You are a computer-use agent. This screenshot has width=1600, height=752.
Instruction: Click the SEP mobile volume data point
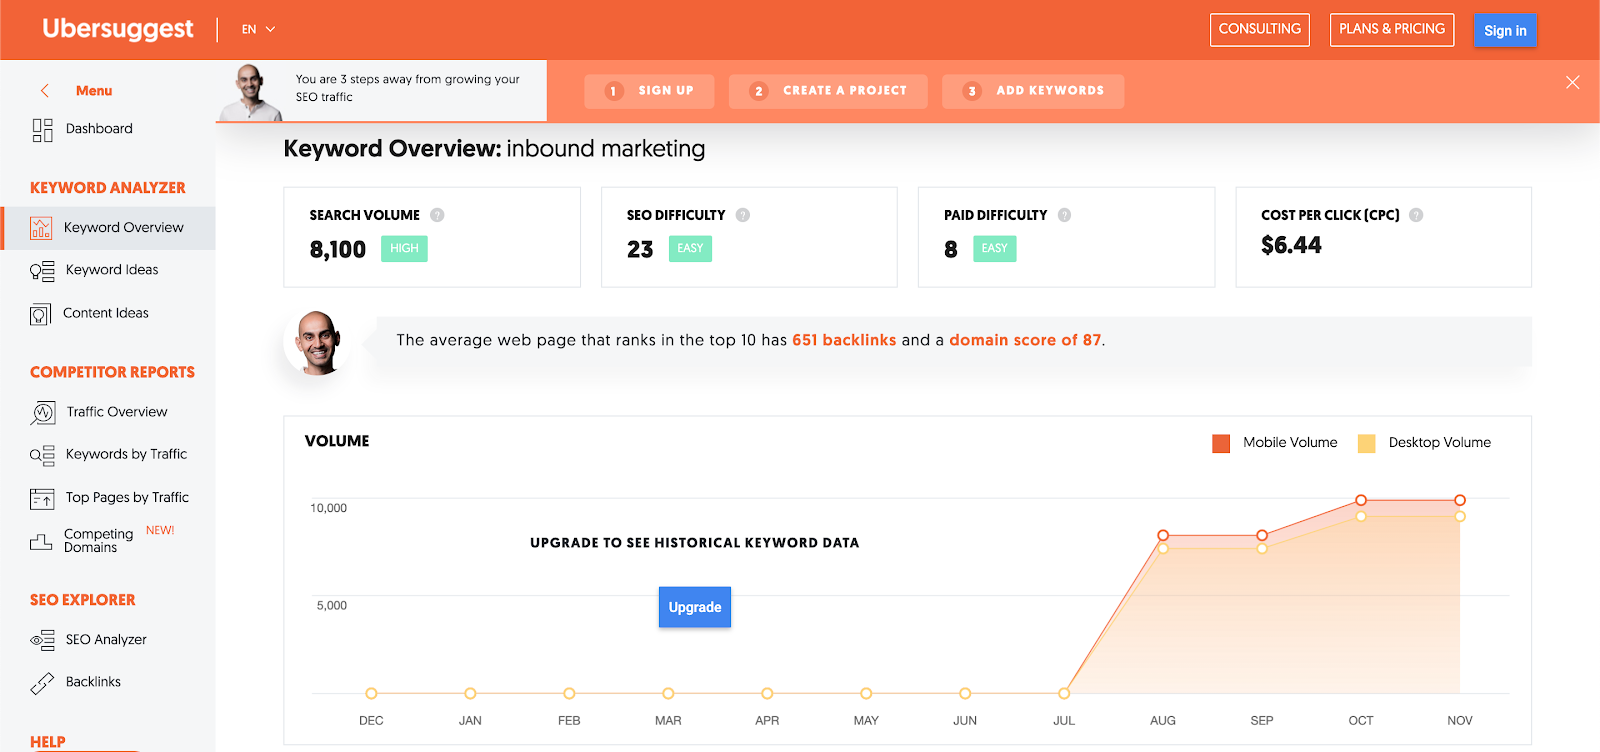click(1262, 536)
